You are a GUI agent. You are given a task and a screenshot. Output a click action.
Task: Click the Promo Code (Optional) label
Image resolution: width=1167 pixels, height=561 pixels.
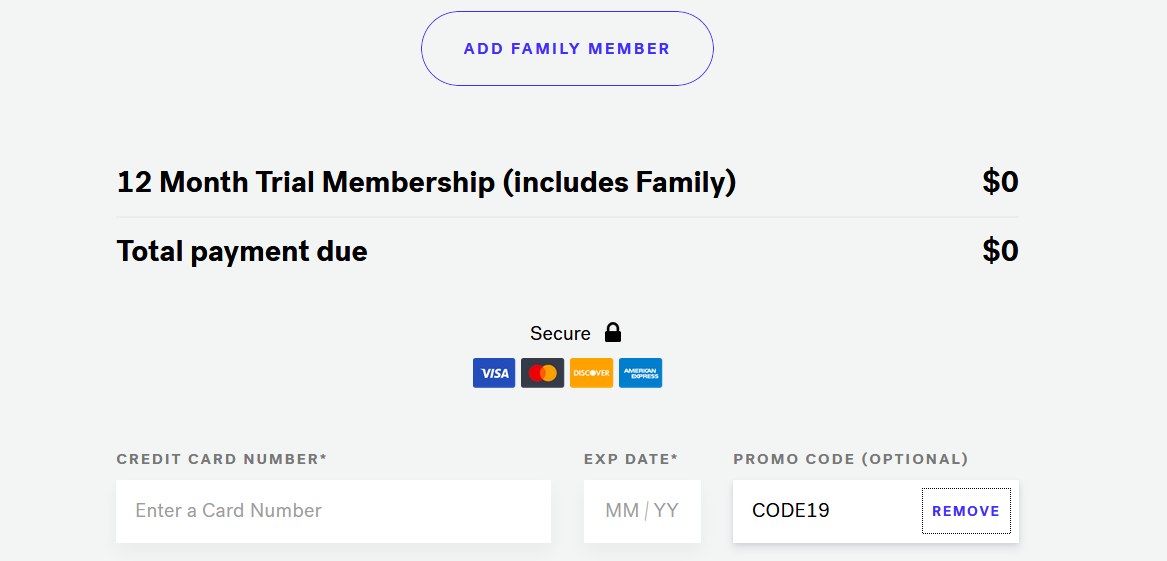coord(851,459)
